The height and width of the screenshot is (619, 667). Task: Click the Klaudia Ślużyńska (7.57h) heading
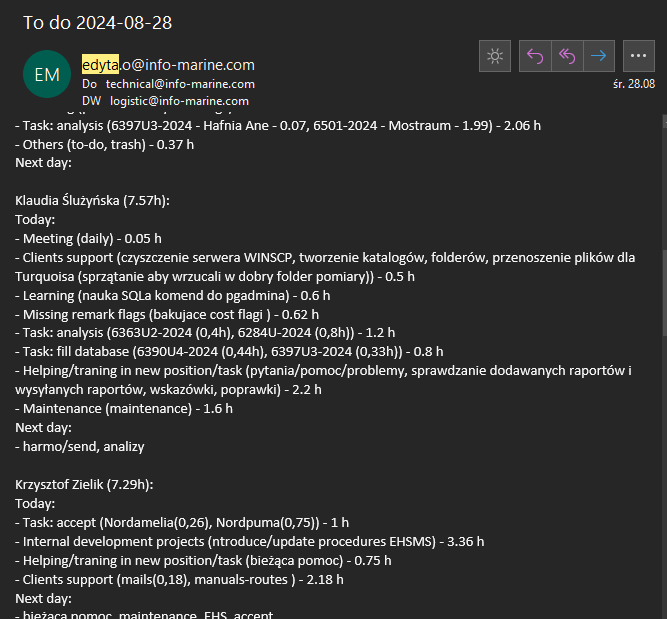point(92,201)
